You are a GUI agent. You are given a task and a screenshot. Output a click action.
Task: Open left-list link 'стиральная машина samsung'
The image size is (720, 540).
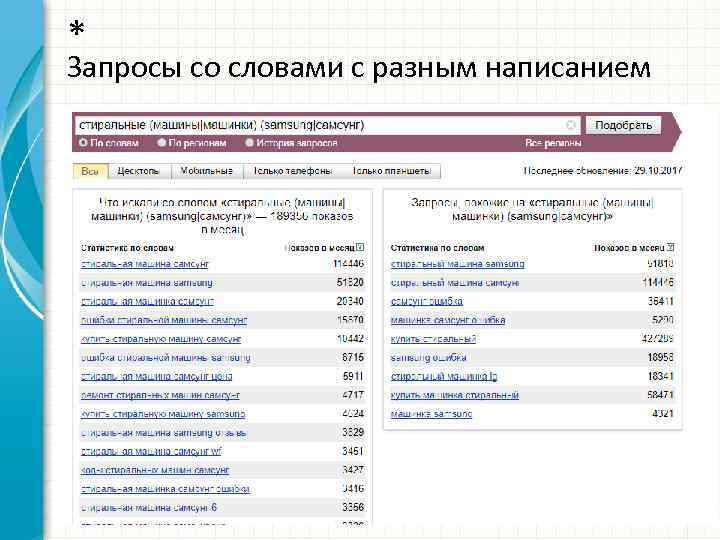pos(147,283)
